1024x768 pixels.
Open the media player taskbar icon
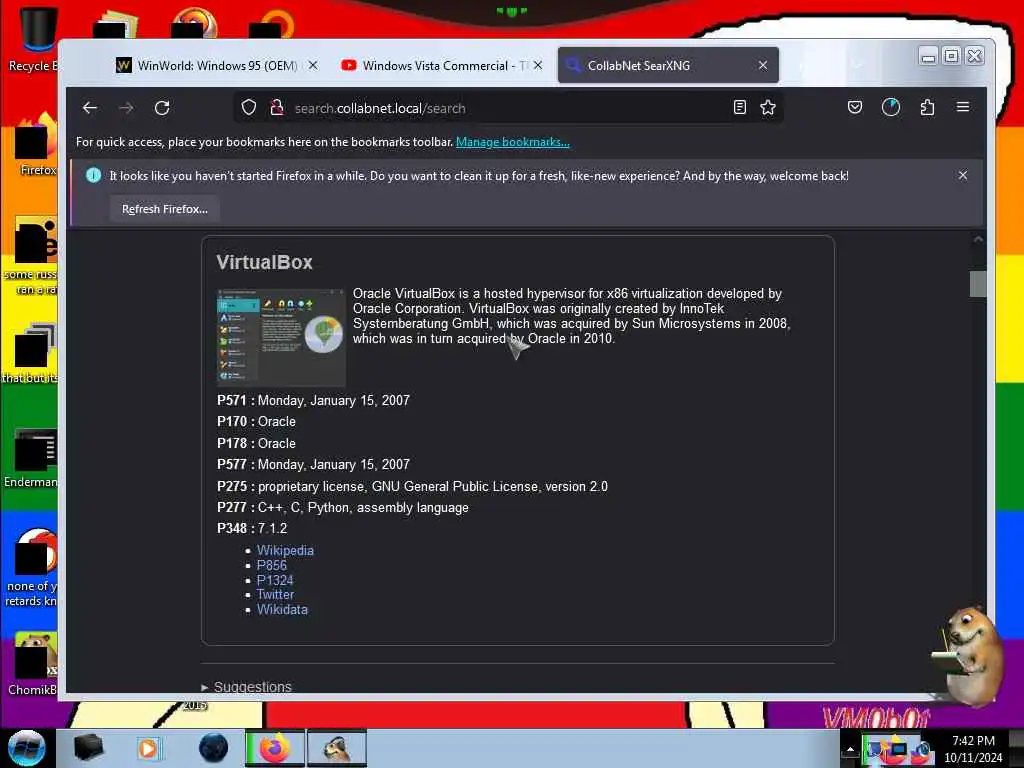(x=148, y=748)
